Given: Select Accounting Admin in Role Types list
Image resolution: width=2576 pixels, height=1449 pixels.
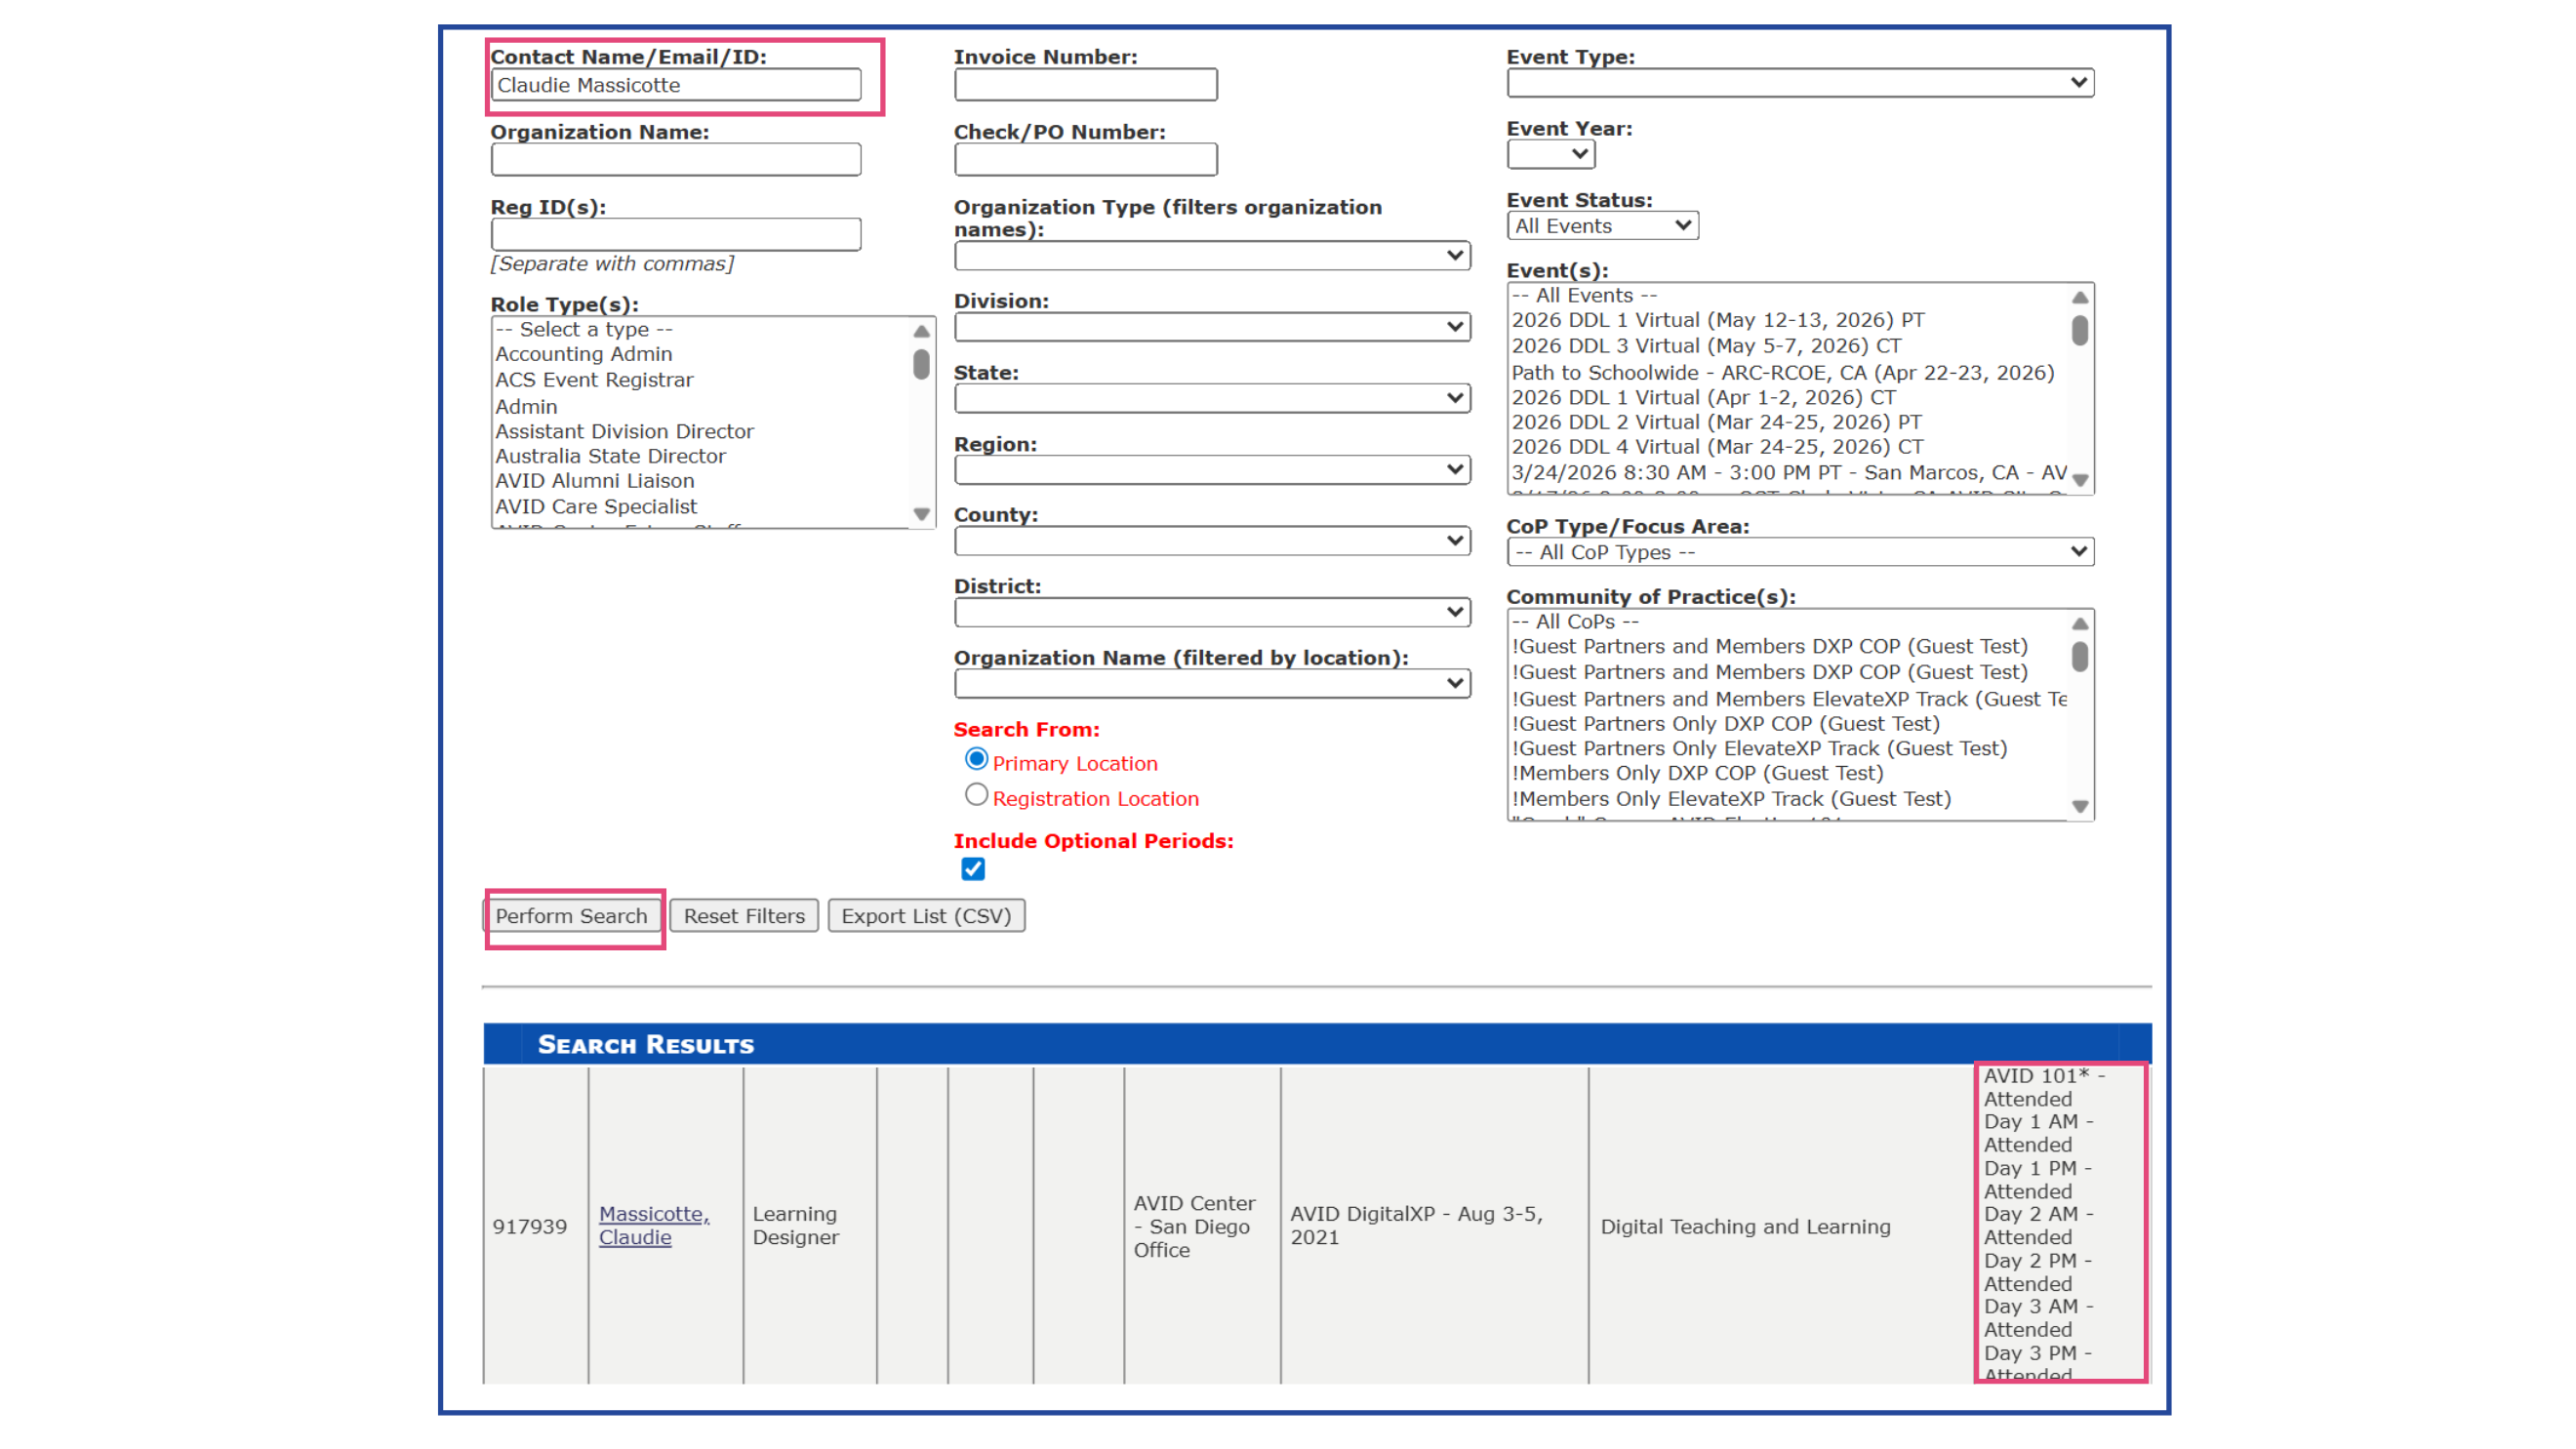Looking at the screenshot, I should pyautogui.click(x=584, y=354).
